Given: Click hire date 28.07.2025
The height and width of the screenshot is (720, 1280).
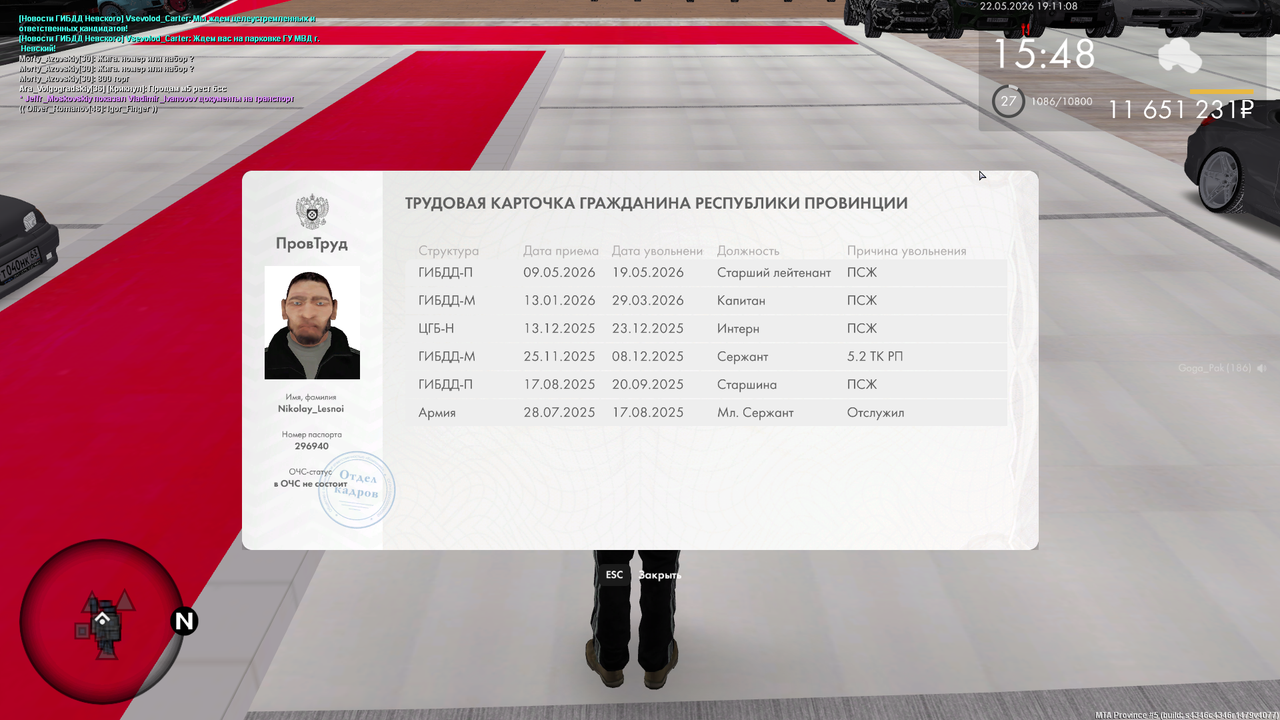Looking at the screenshot, I should (x=559, y=413).
